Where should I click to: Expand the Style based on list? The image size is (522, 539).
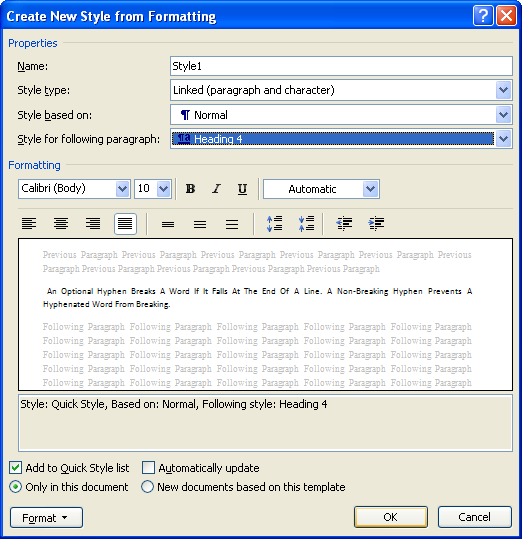(503, 114)
